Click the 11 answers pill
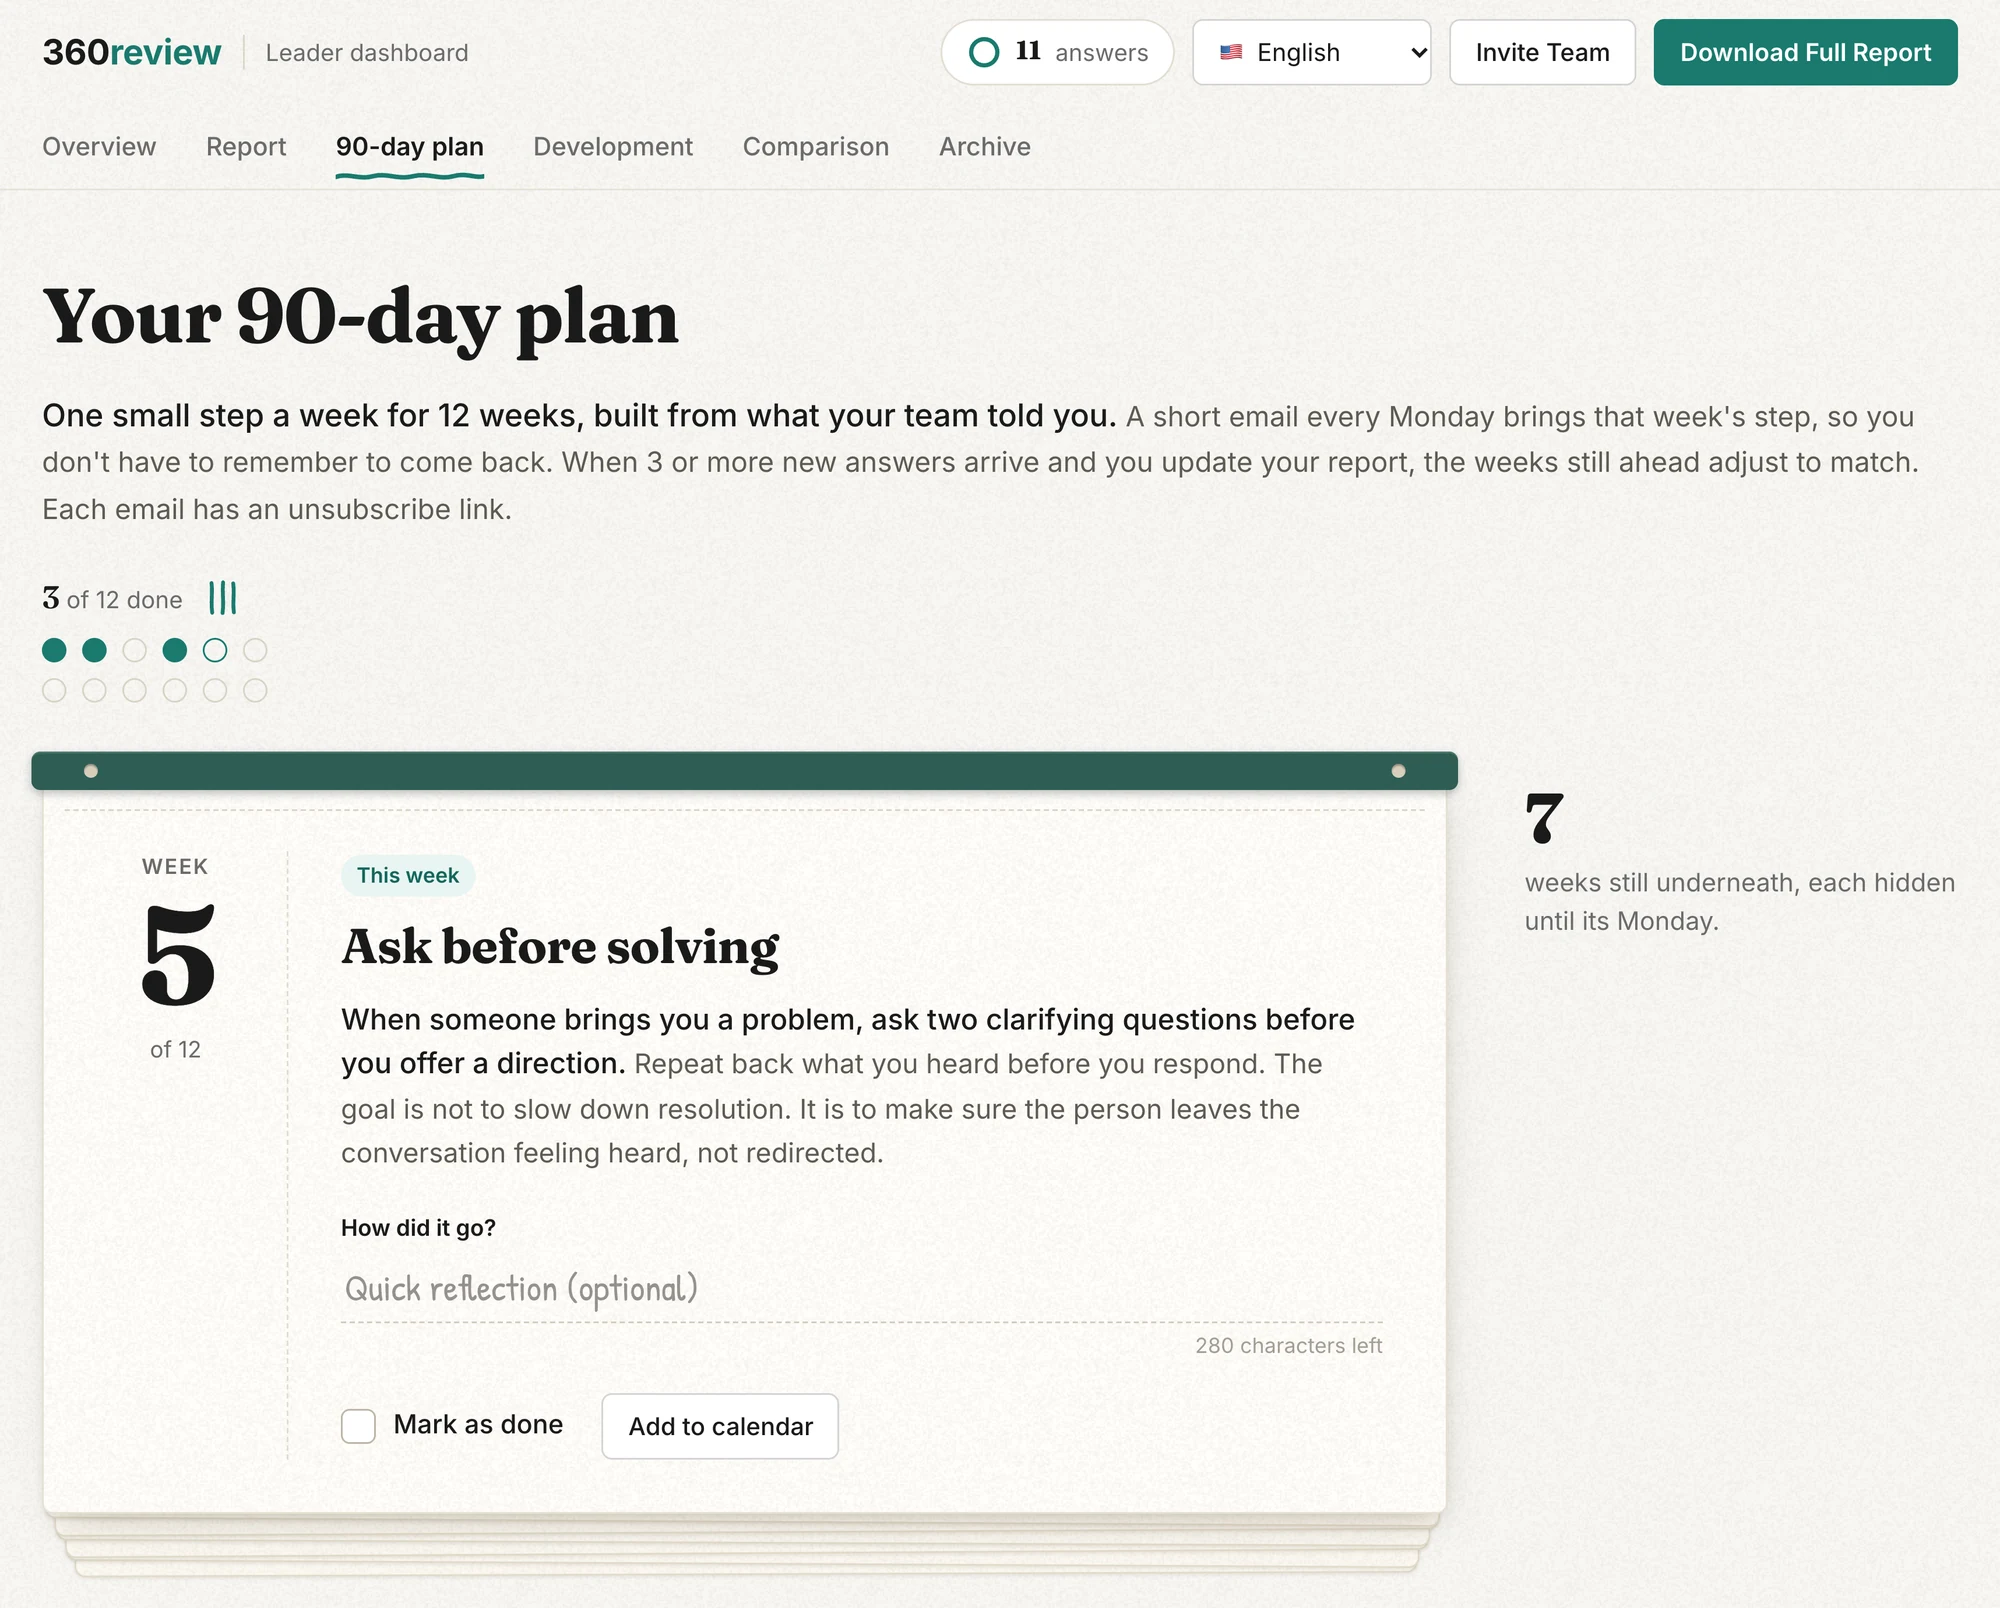 pyautogui.click(x=1057, y=52)
